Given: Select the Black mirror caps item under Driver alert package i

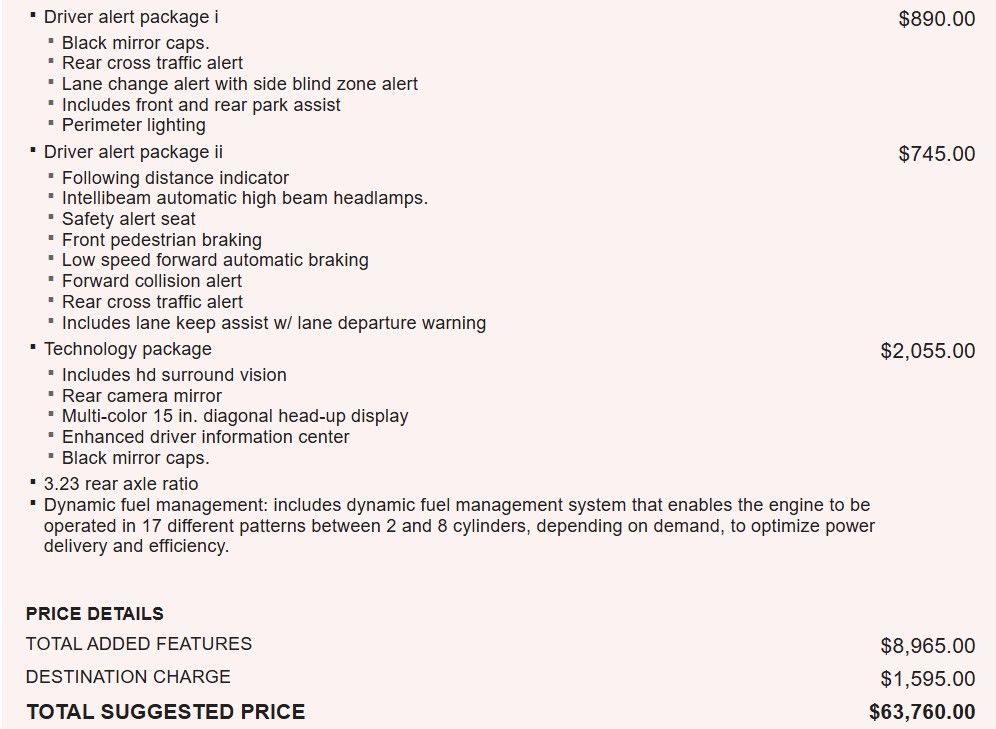Looking at the screenshot, I should coord(135,43).
